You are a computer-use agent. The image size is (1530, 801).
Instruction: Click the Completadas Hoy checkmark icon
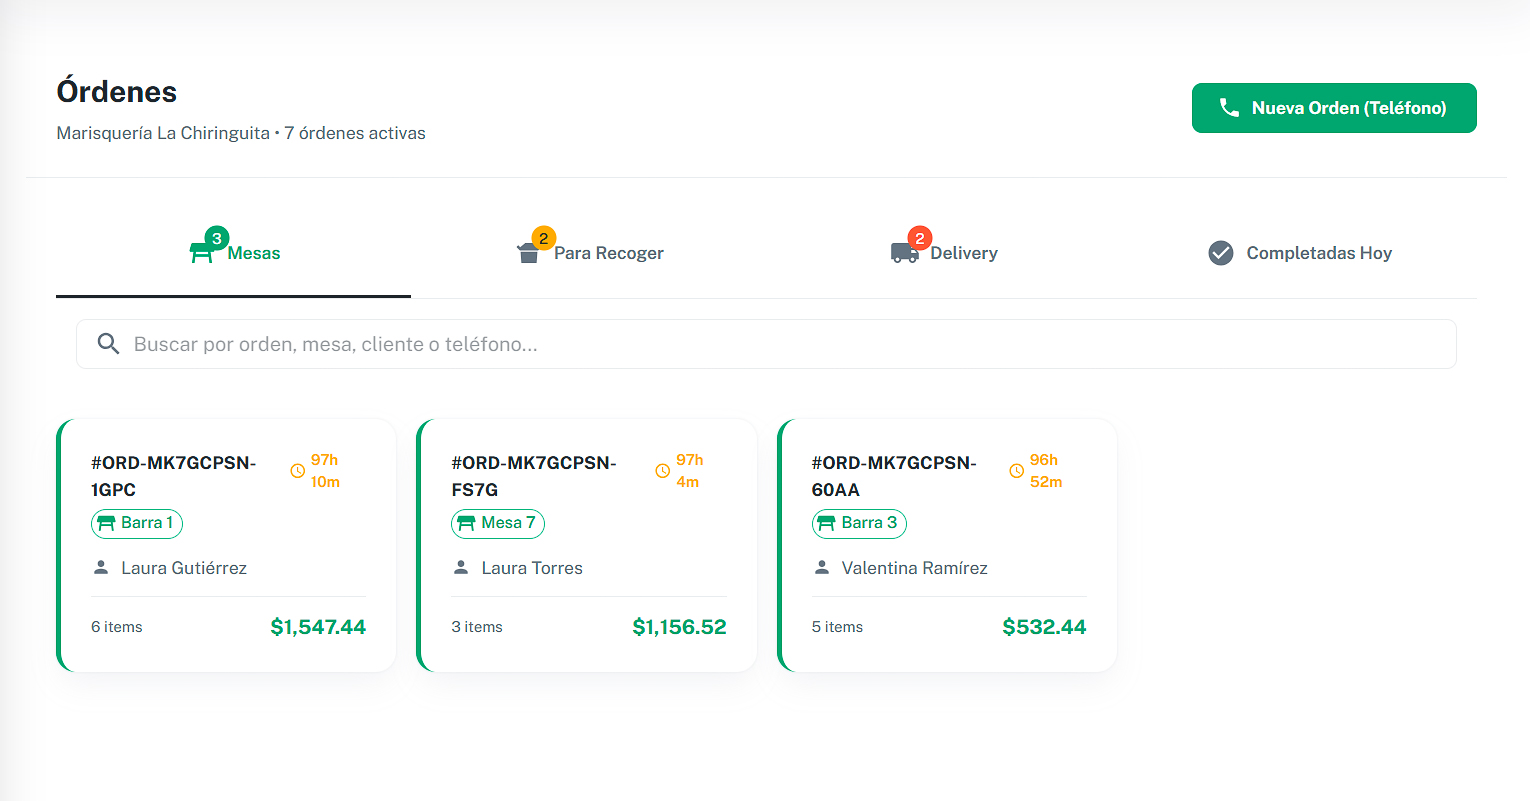[1220, 253]
